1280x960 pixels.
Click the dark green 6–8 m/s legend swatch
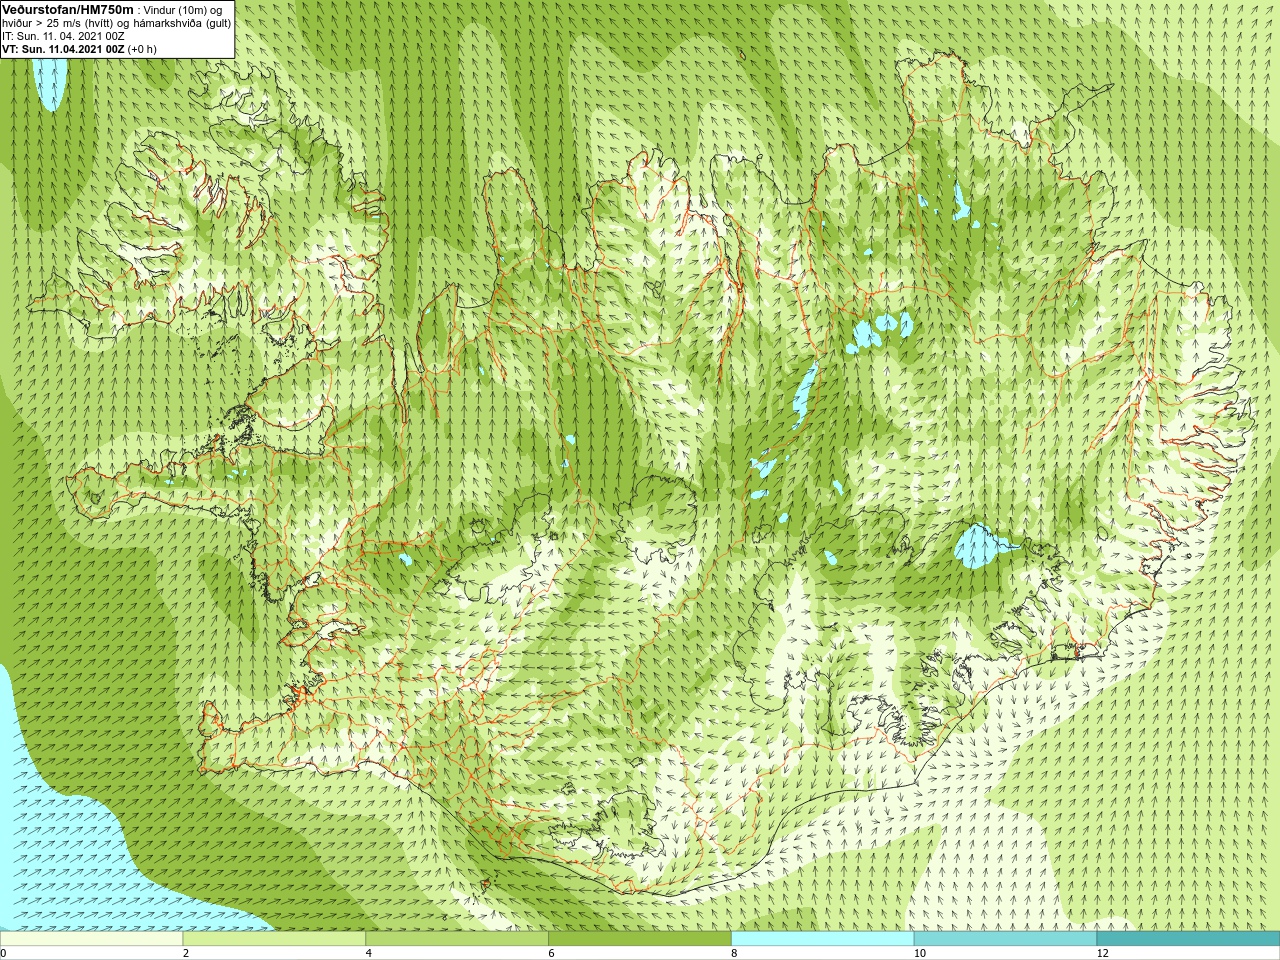click(x=640, y=939)
